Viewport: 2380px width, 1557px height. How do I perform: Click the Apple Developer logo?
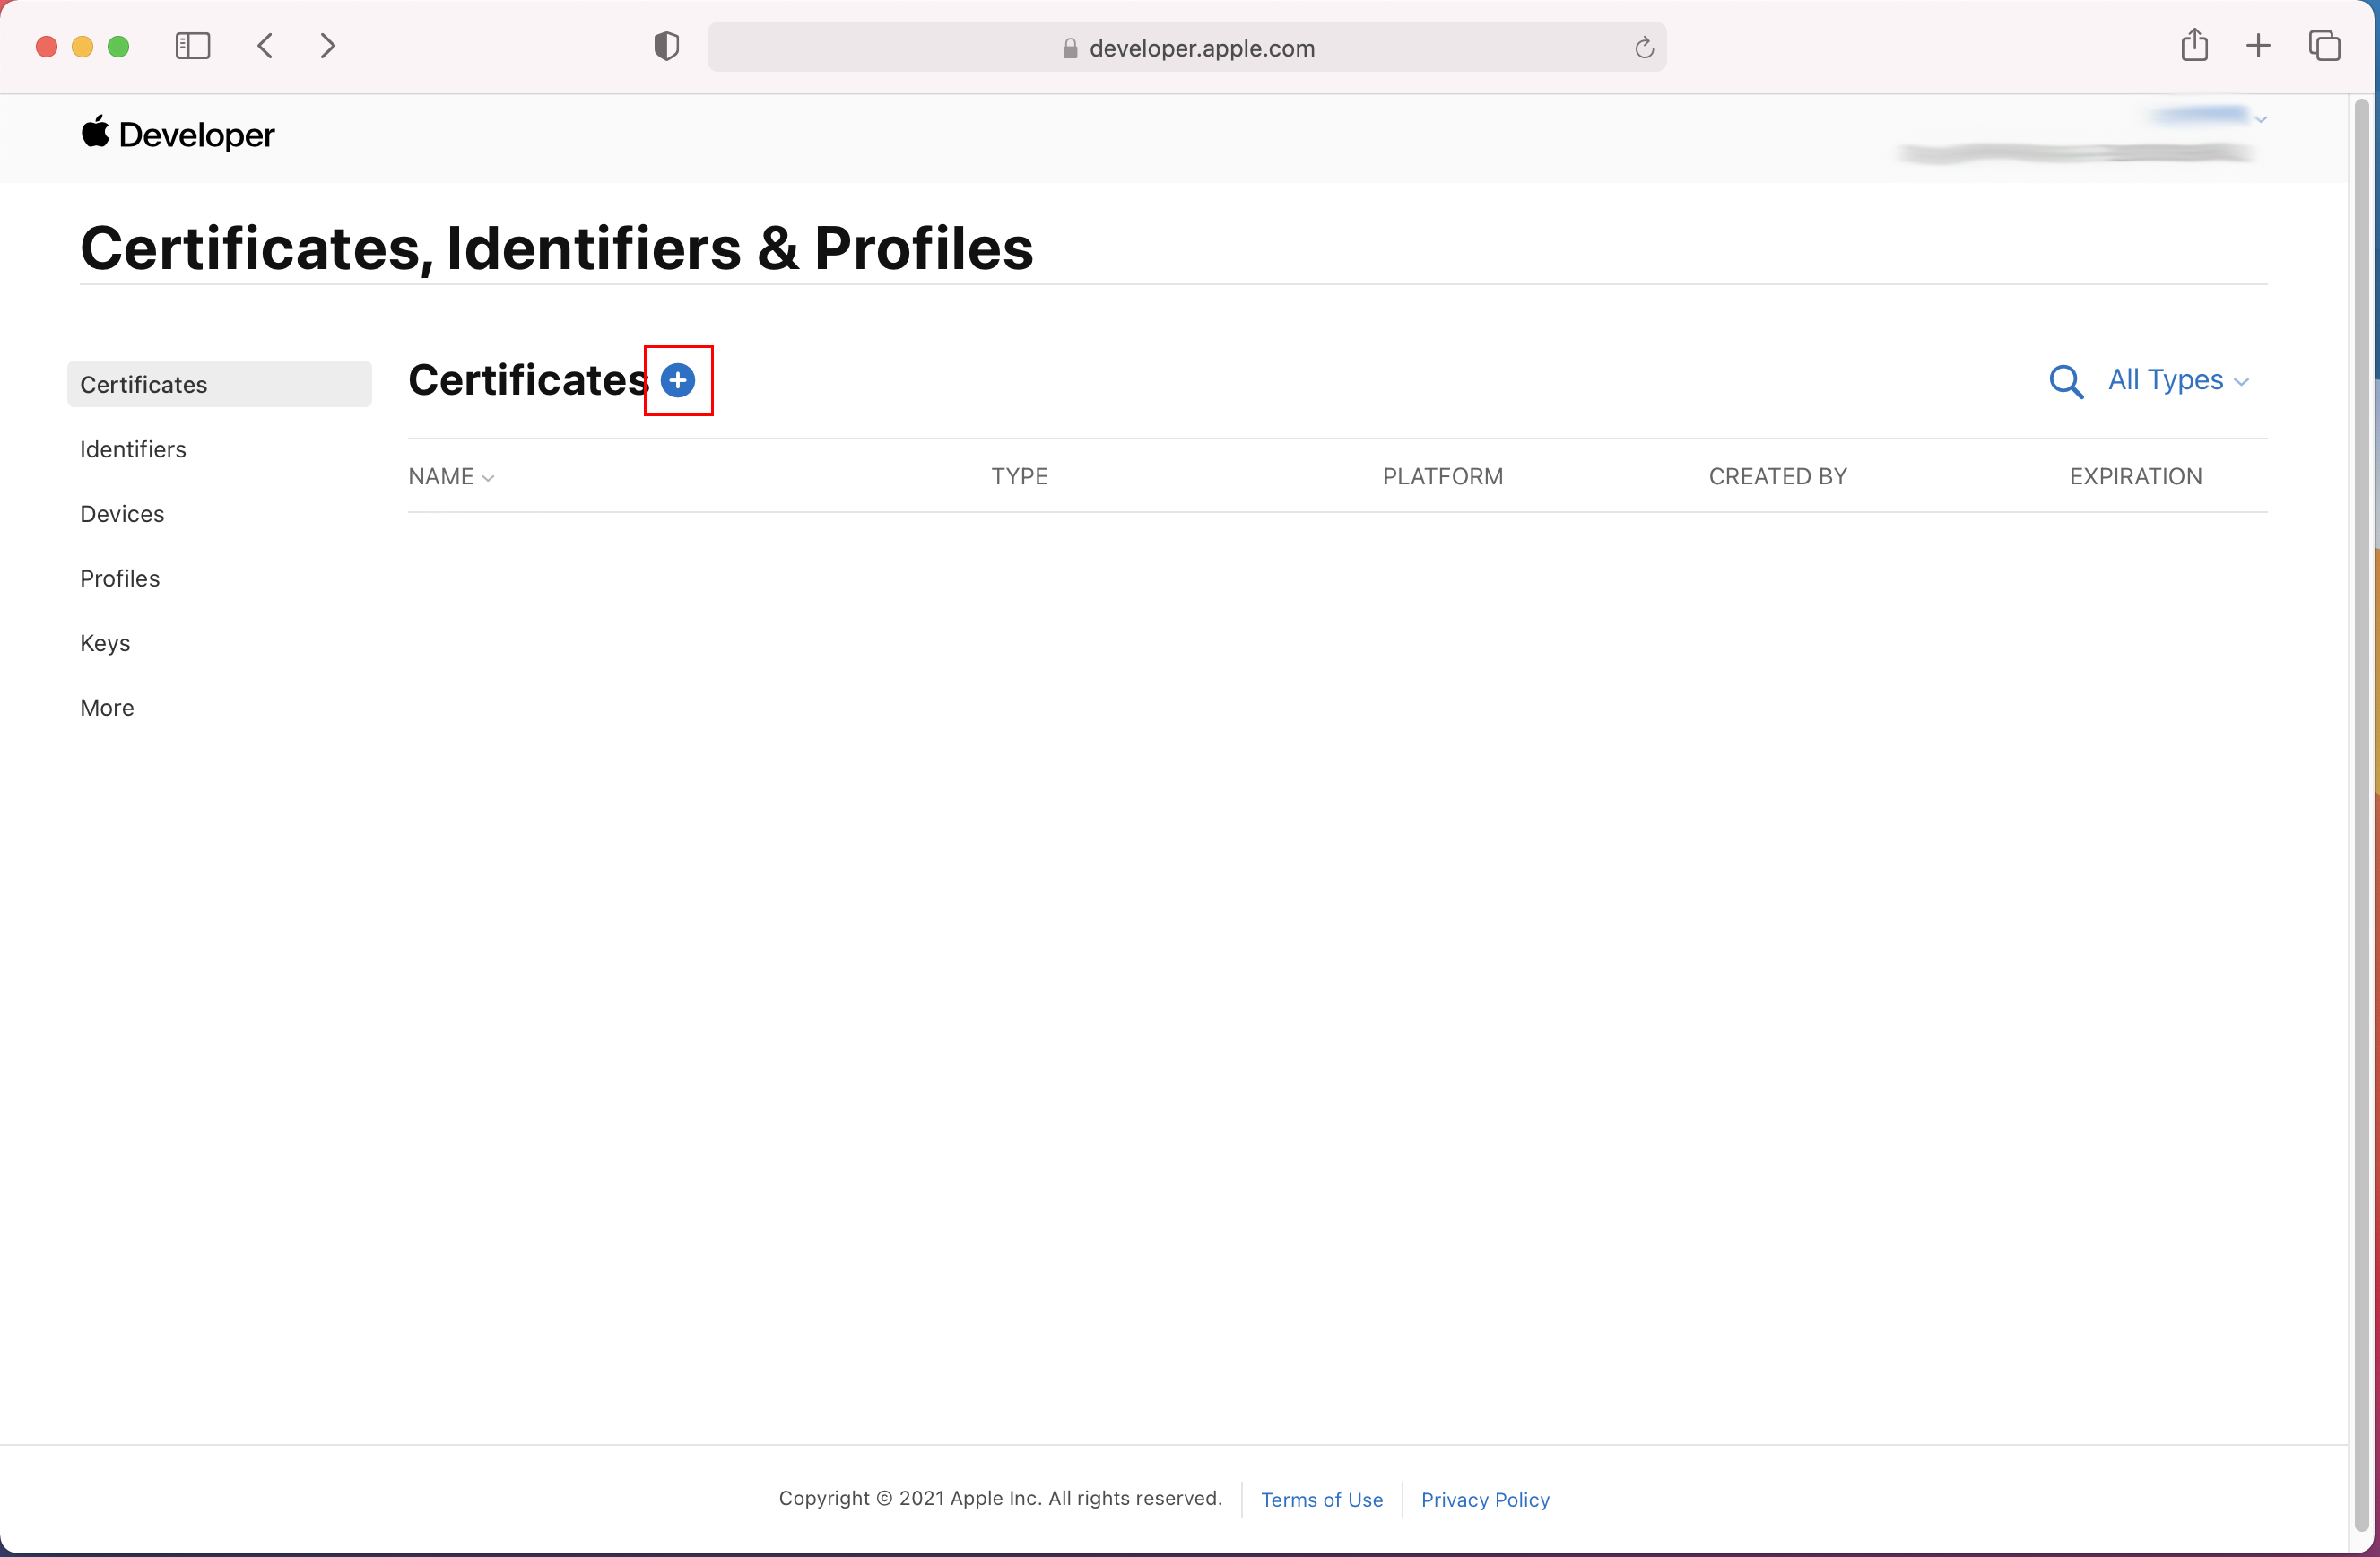(x=177, y=134)
